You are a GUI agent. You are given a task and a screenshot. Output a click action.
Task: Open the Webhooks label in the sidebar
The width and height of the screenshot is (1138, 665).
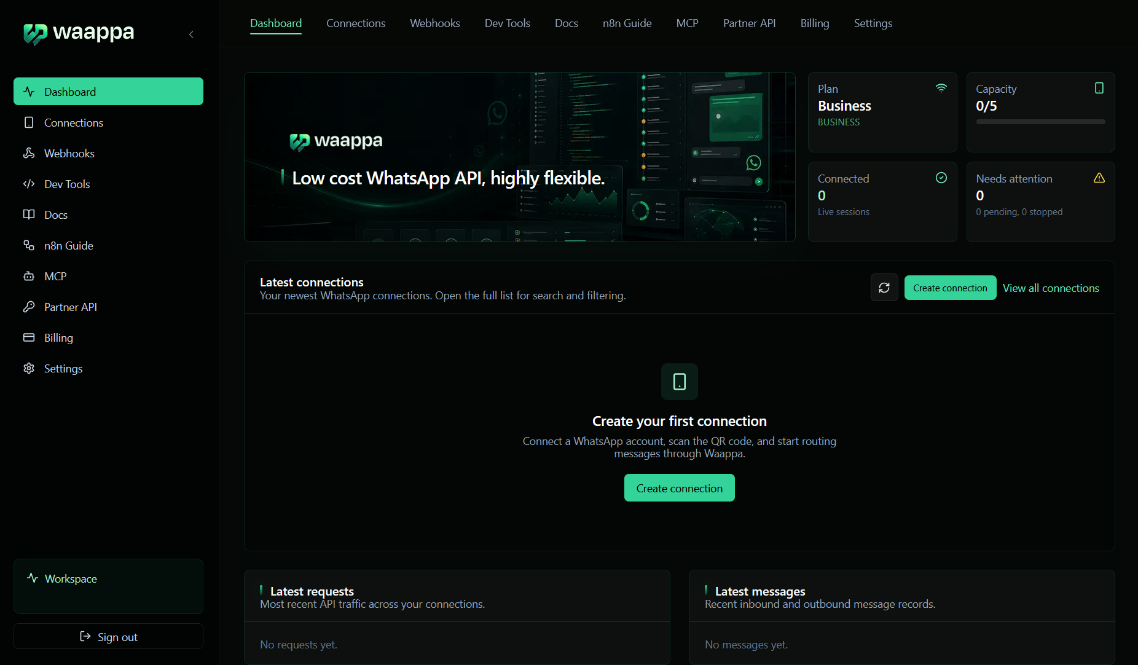click(69, 153)
